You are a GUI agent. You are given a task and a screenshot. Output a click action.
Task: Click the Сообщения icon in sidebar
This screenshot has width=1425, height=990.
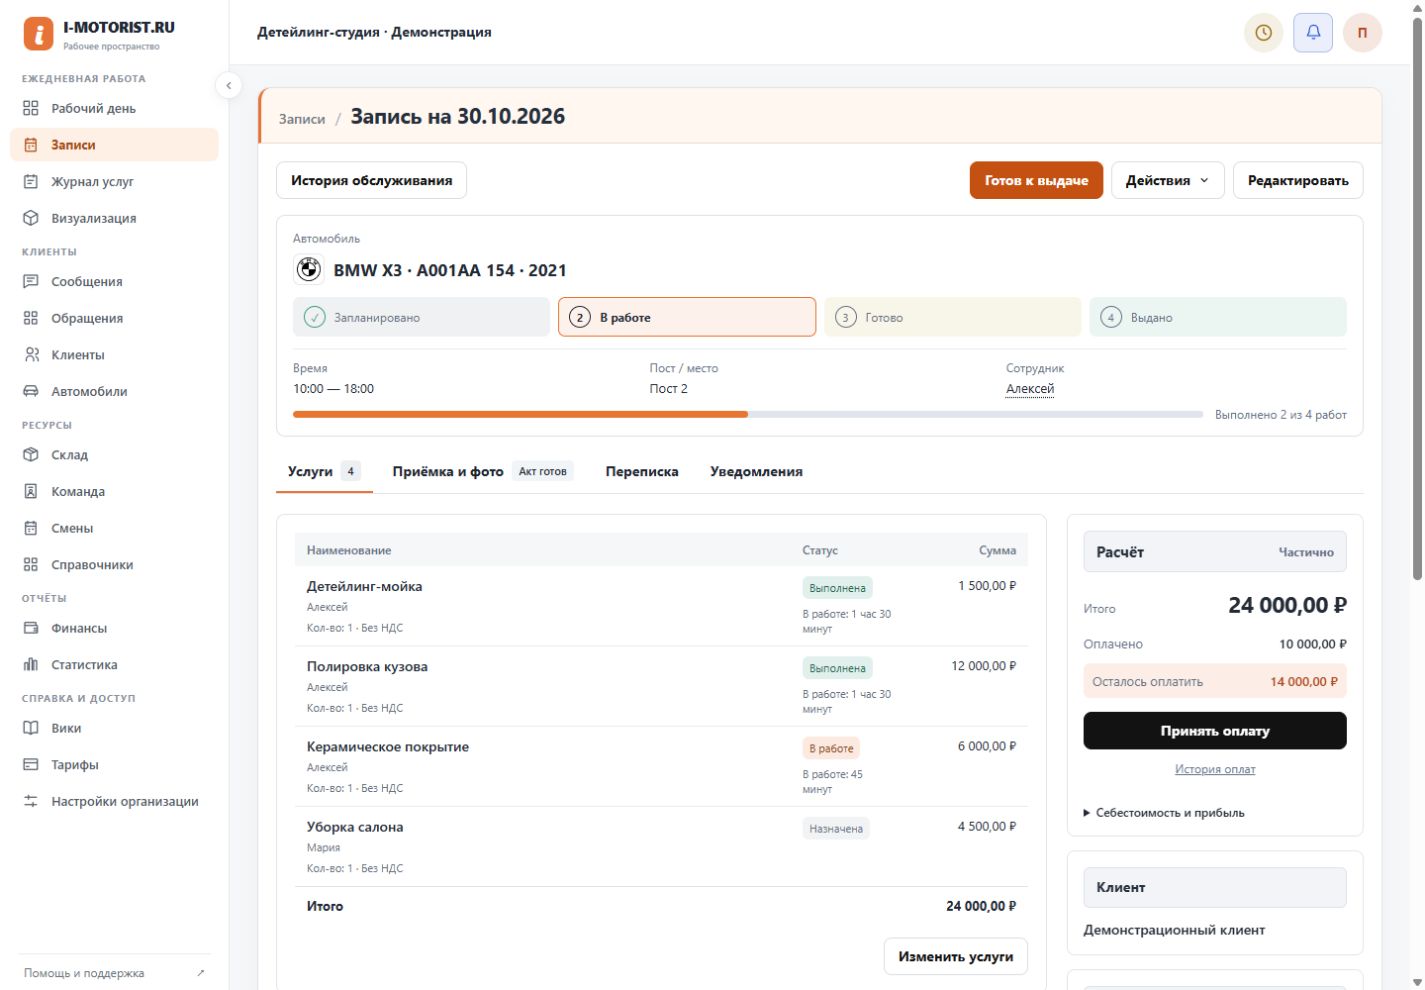click(31, 281)
